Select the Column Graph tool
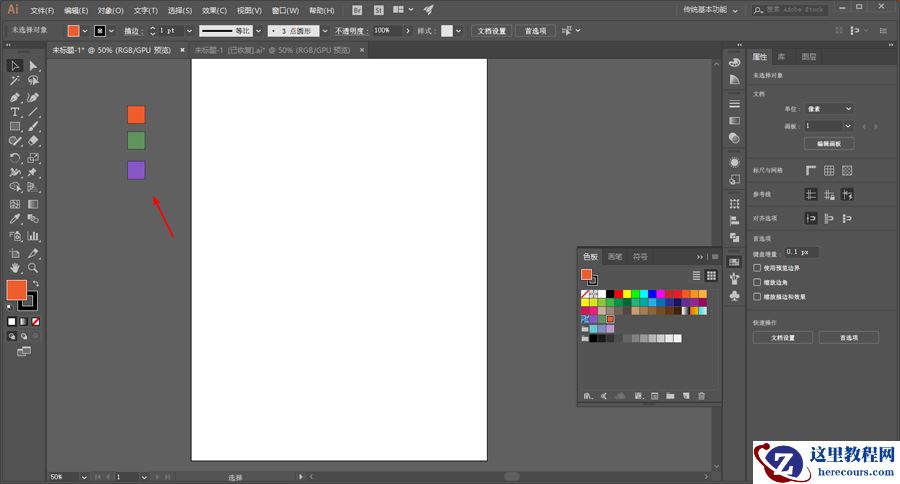The height and width of the screenshot is (484, 900). pos(33,236)
